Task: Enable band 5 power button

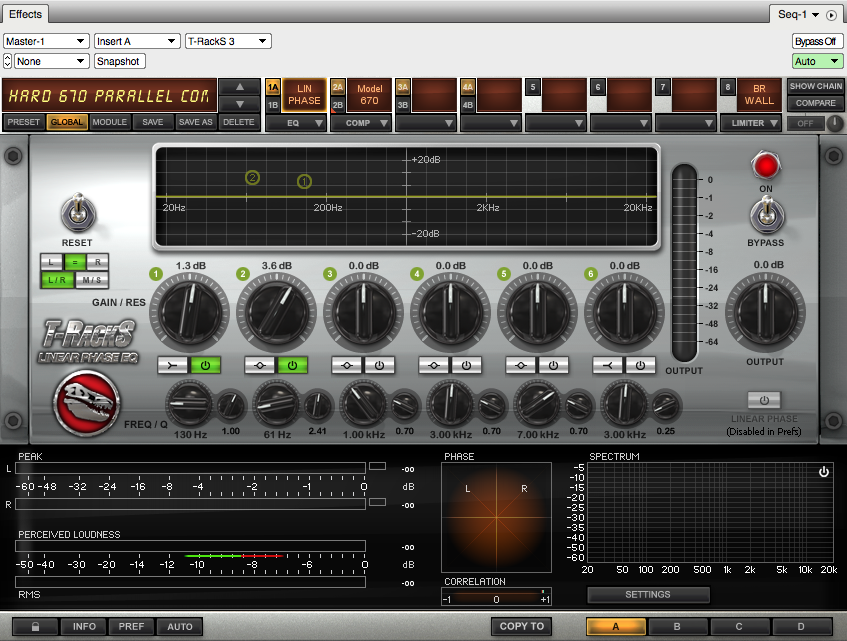Action: [553, 366]
